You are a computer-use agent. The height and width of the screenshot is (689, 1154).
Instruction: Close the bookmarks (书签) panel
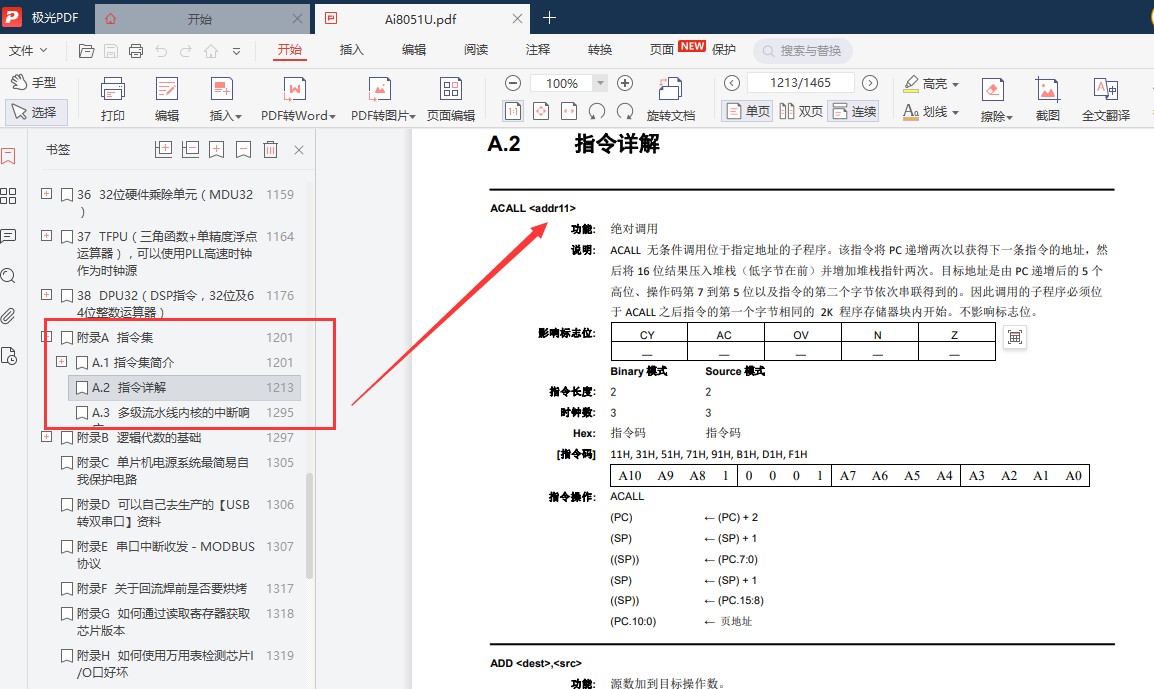coord(299,149)
